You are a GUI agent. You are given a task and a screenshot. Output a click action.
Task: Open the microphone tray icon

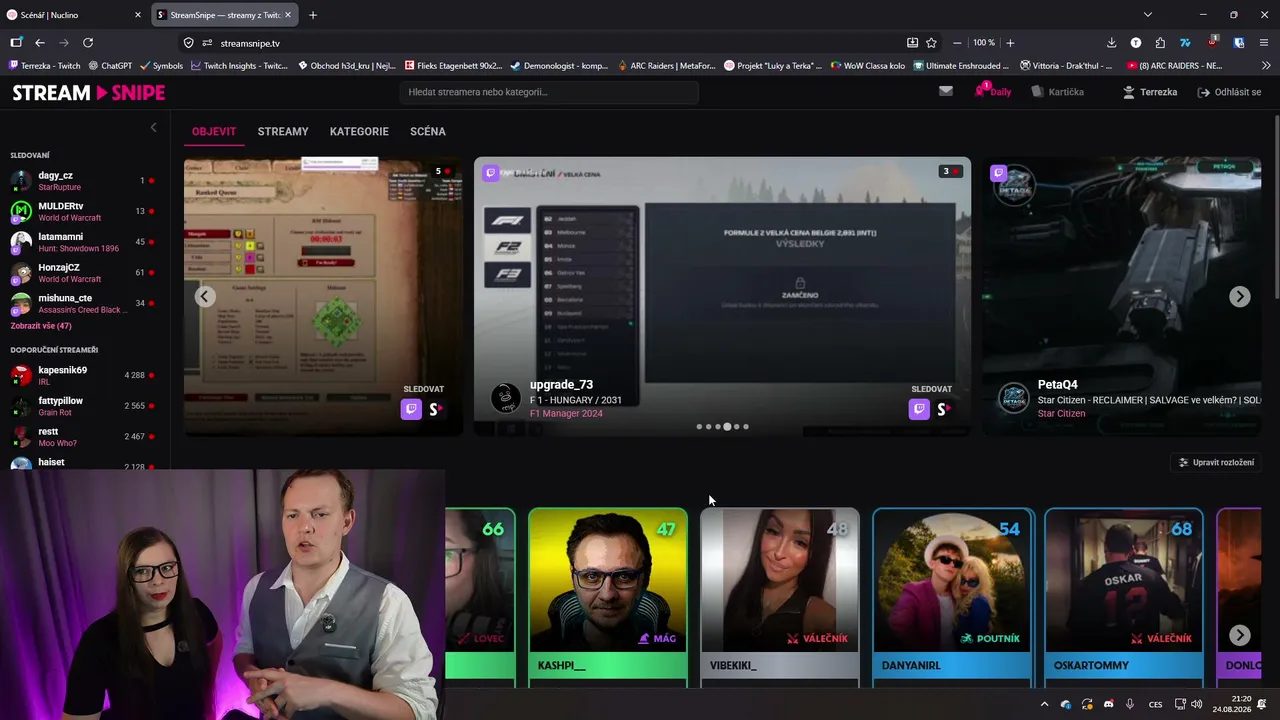coord(1130,704)
